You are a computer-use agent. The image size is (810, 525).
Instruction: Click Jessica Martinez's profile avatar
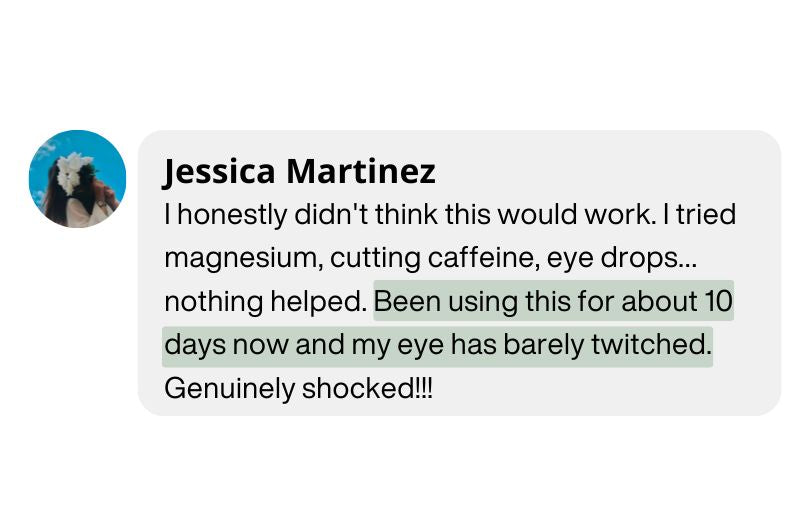tap(78, 179)
